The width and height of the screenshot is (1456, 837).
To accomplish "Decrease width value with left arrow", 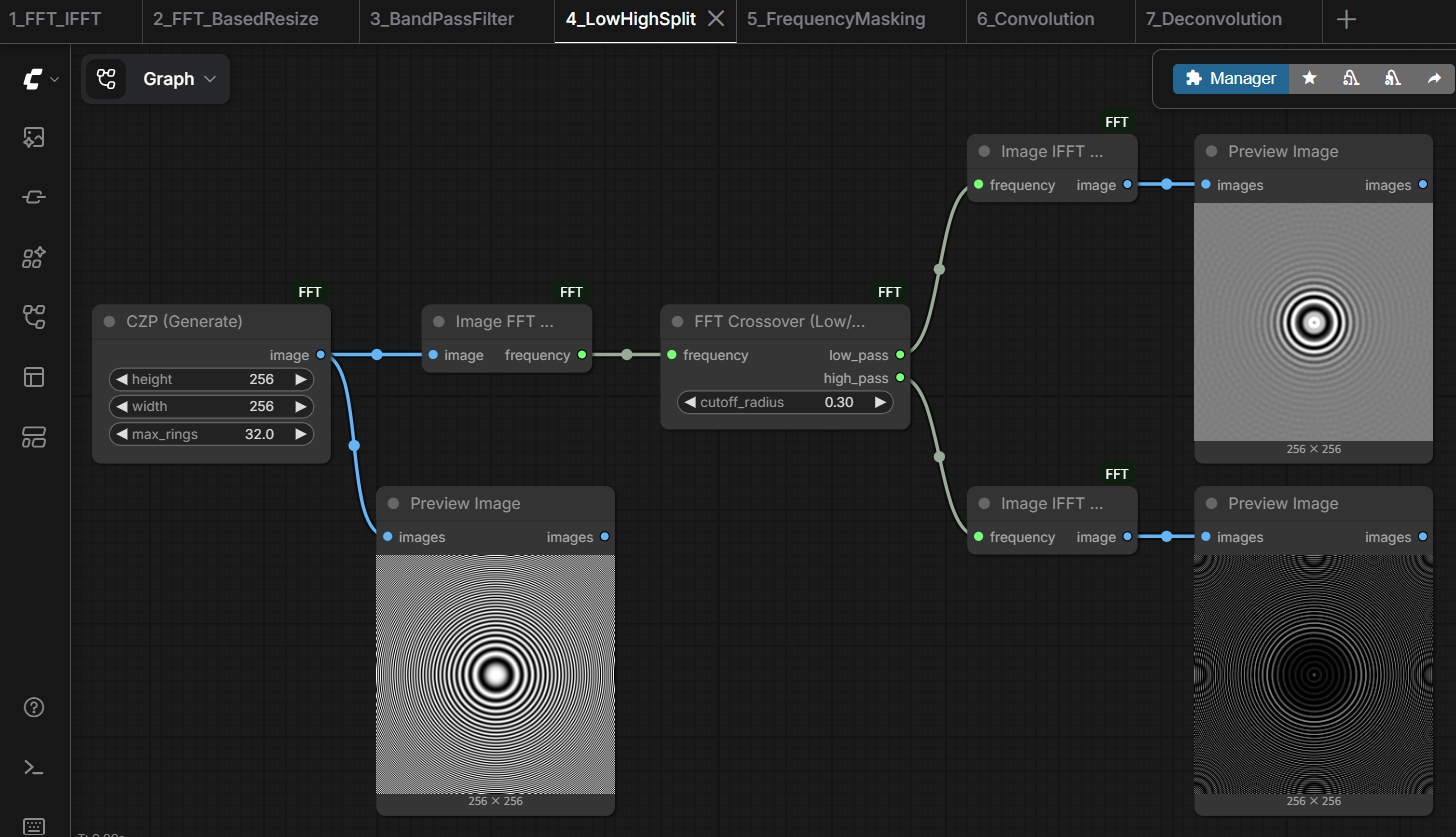I will (122, 407).
